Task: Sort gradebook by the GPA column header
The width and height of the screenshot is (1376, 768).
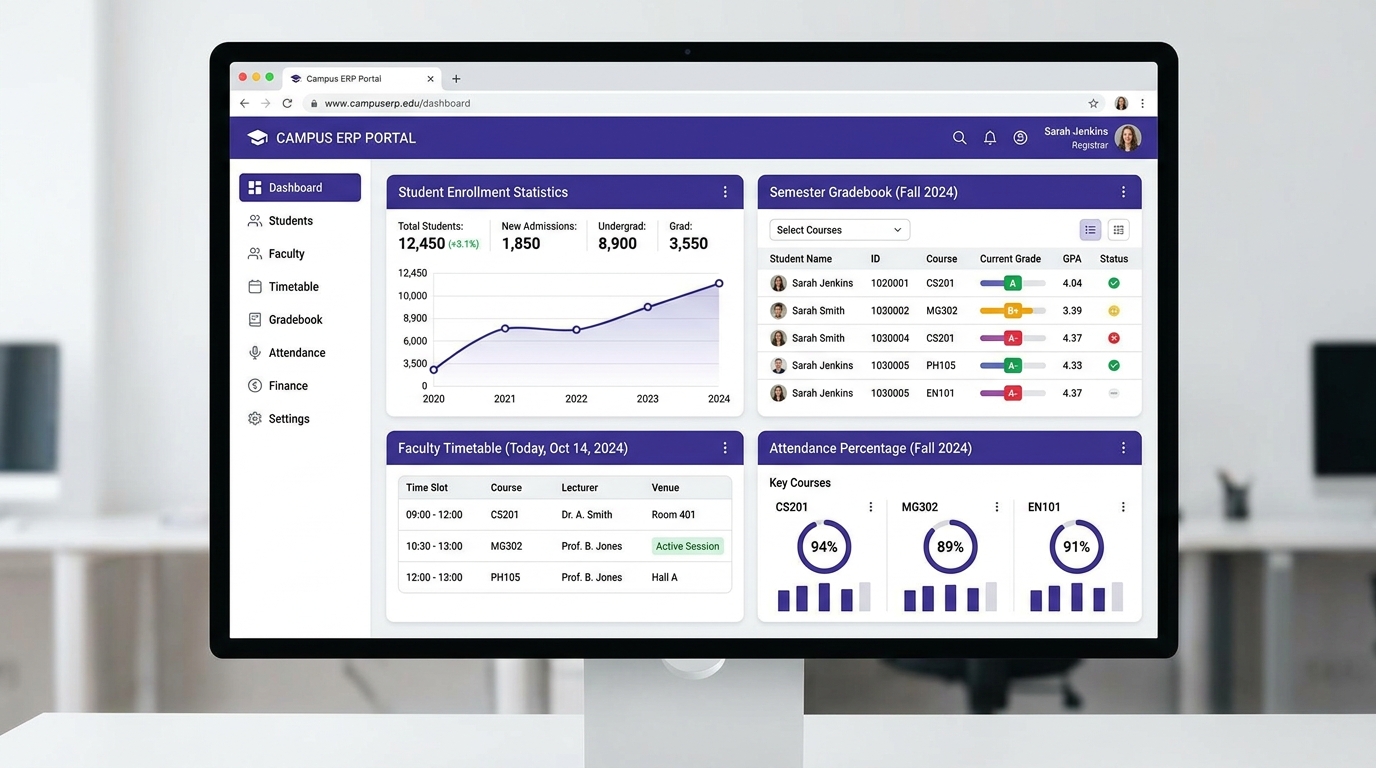Action: [x=1072, y=259]
